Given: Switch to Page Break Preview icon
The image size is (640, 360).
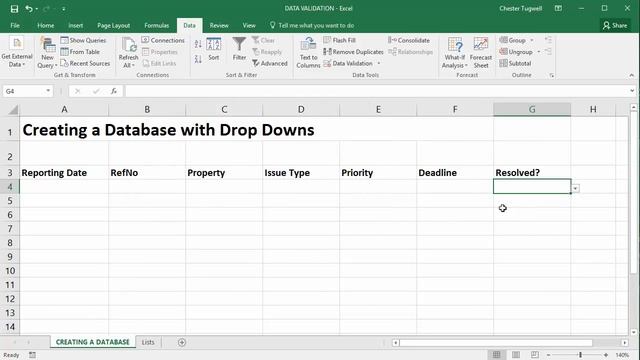Looking at the screenshot, I should click(535, 355).
